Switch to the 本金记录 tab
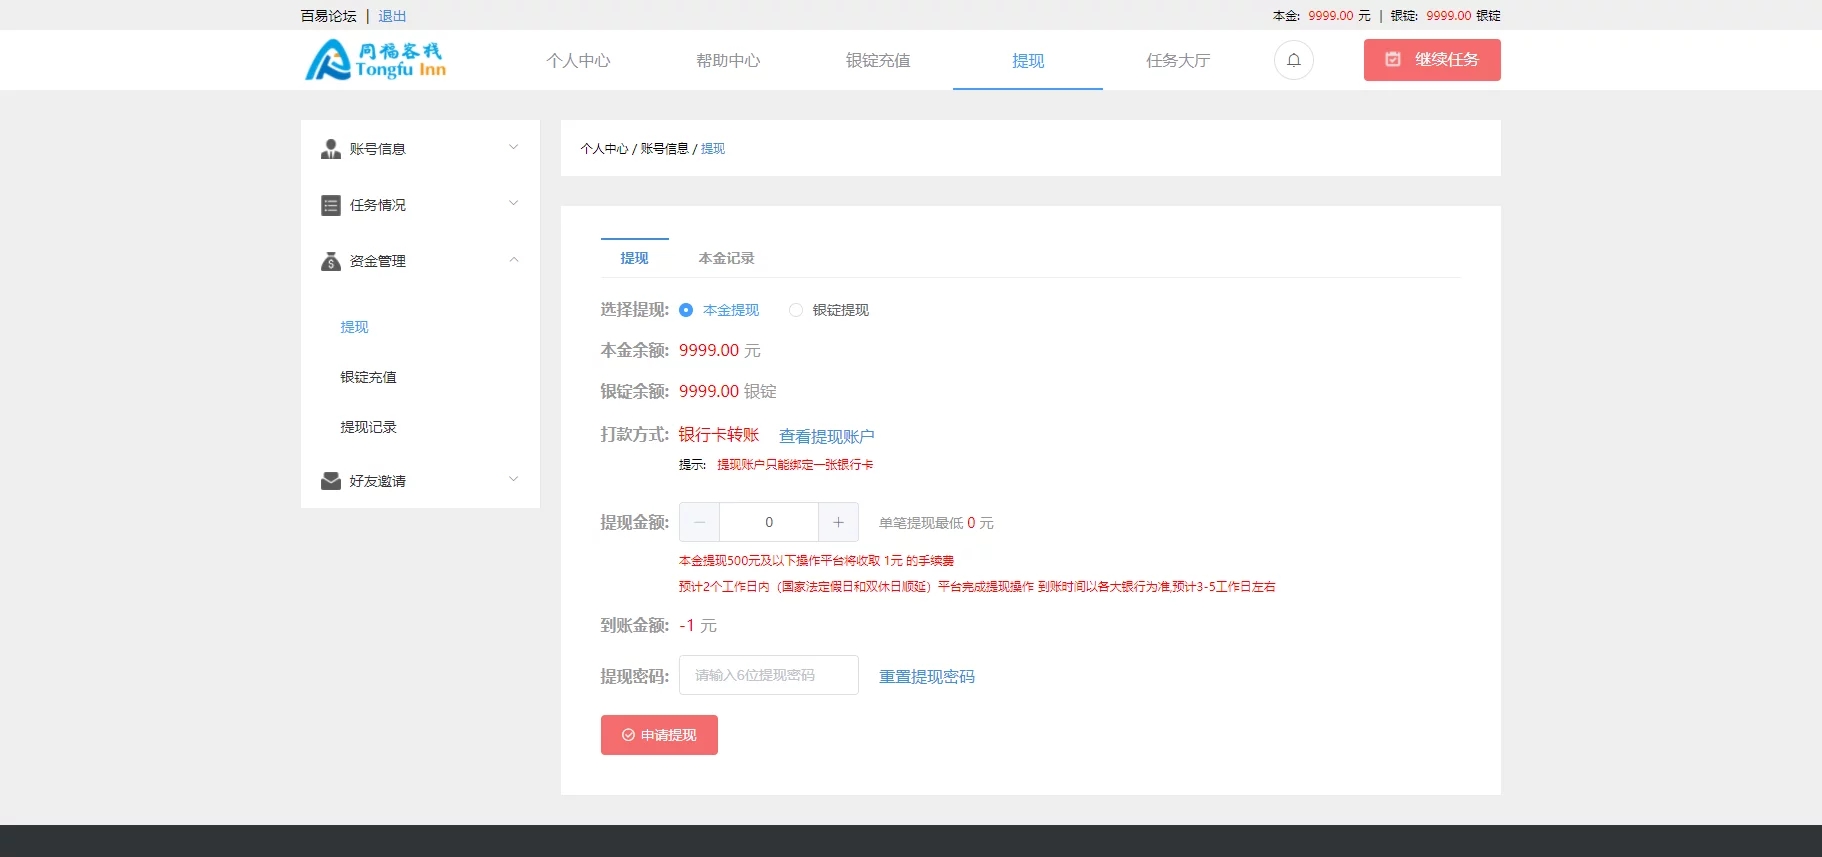The width and height of the screenshot is (1822, 857). pyautogui.click(x=726, y=258)
